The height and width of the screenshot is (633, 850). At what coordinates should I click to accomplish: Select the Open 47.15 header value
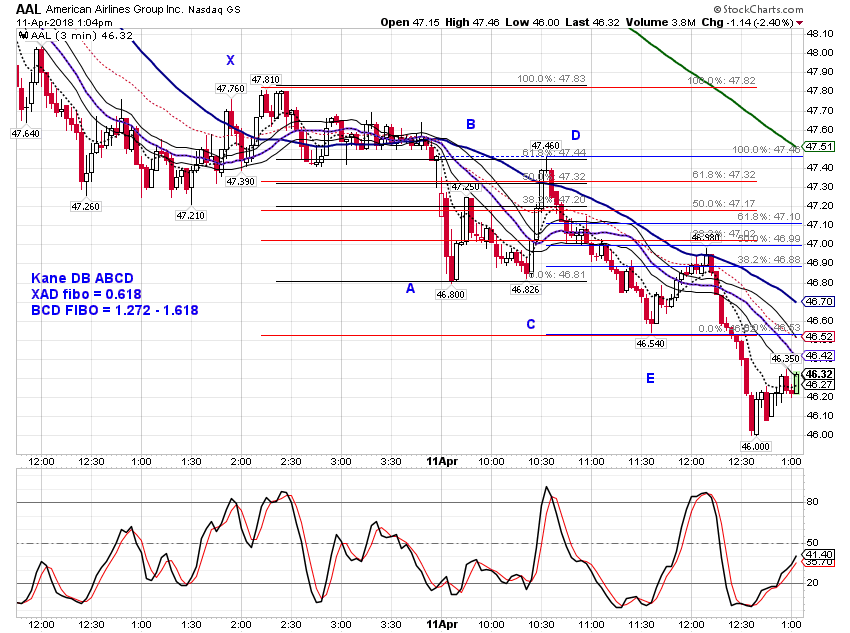410,22
